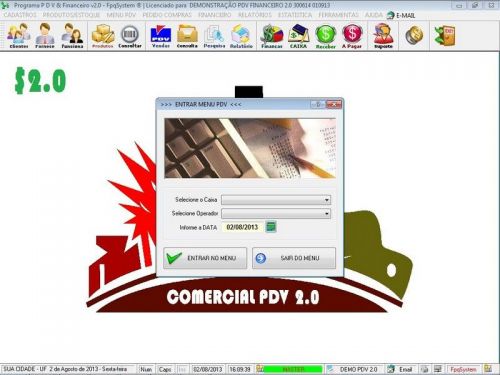Open the PEDIDO COMPRAS menu

167,15
